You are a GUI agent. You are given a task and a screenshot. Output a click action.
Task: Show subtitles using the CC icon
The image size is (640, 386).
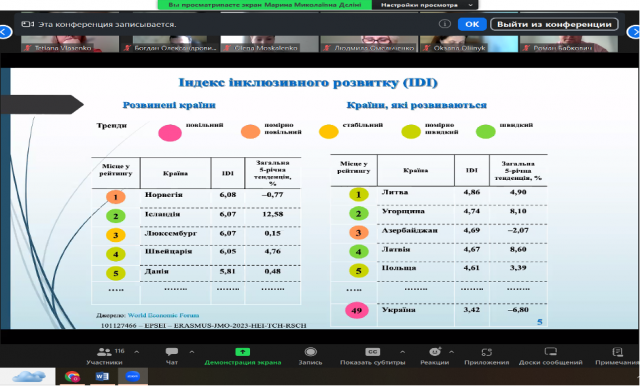tap(372, 352)
